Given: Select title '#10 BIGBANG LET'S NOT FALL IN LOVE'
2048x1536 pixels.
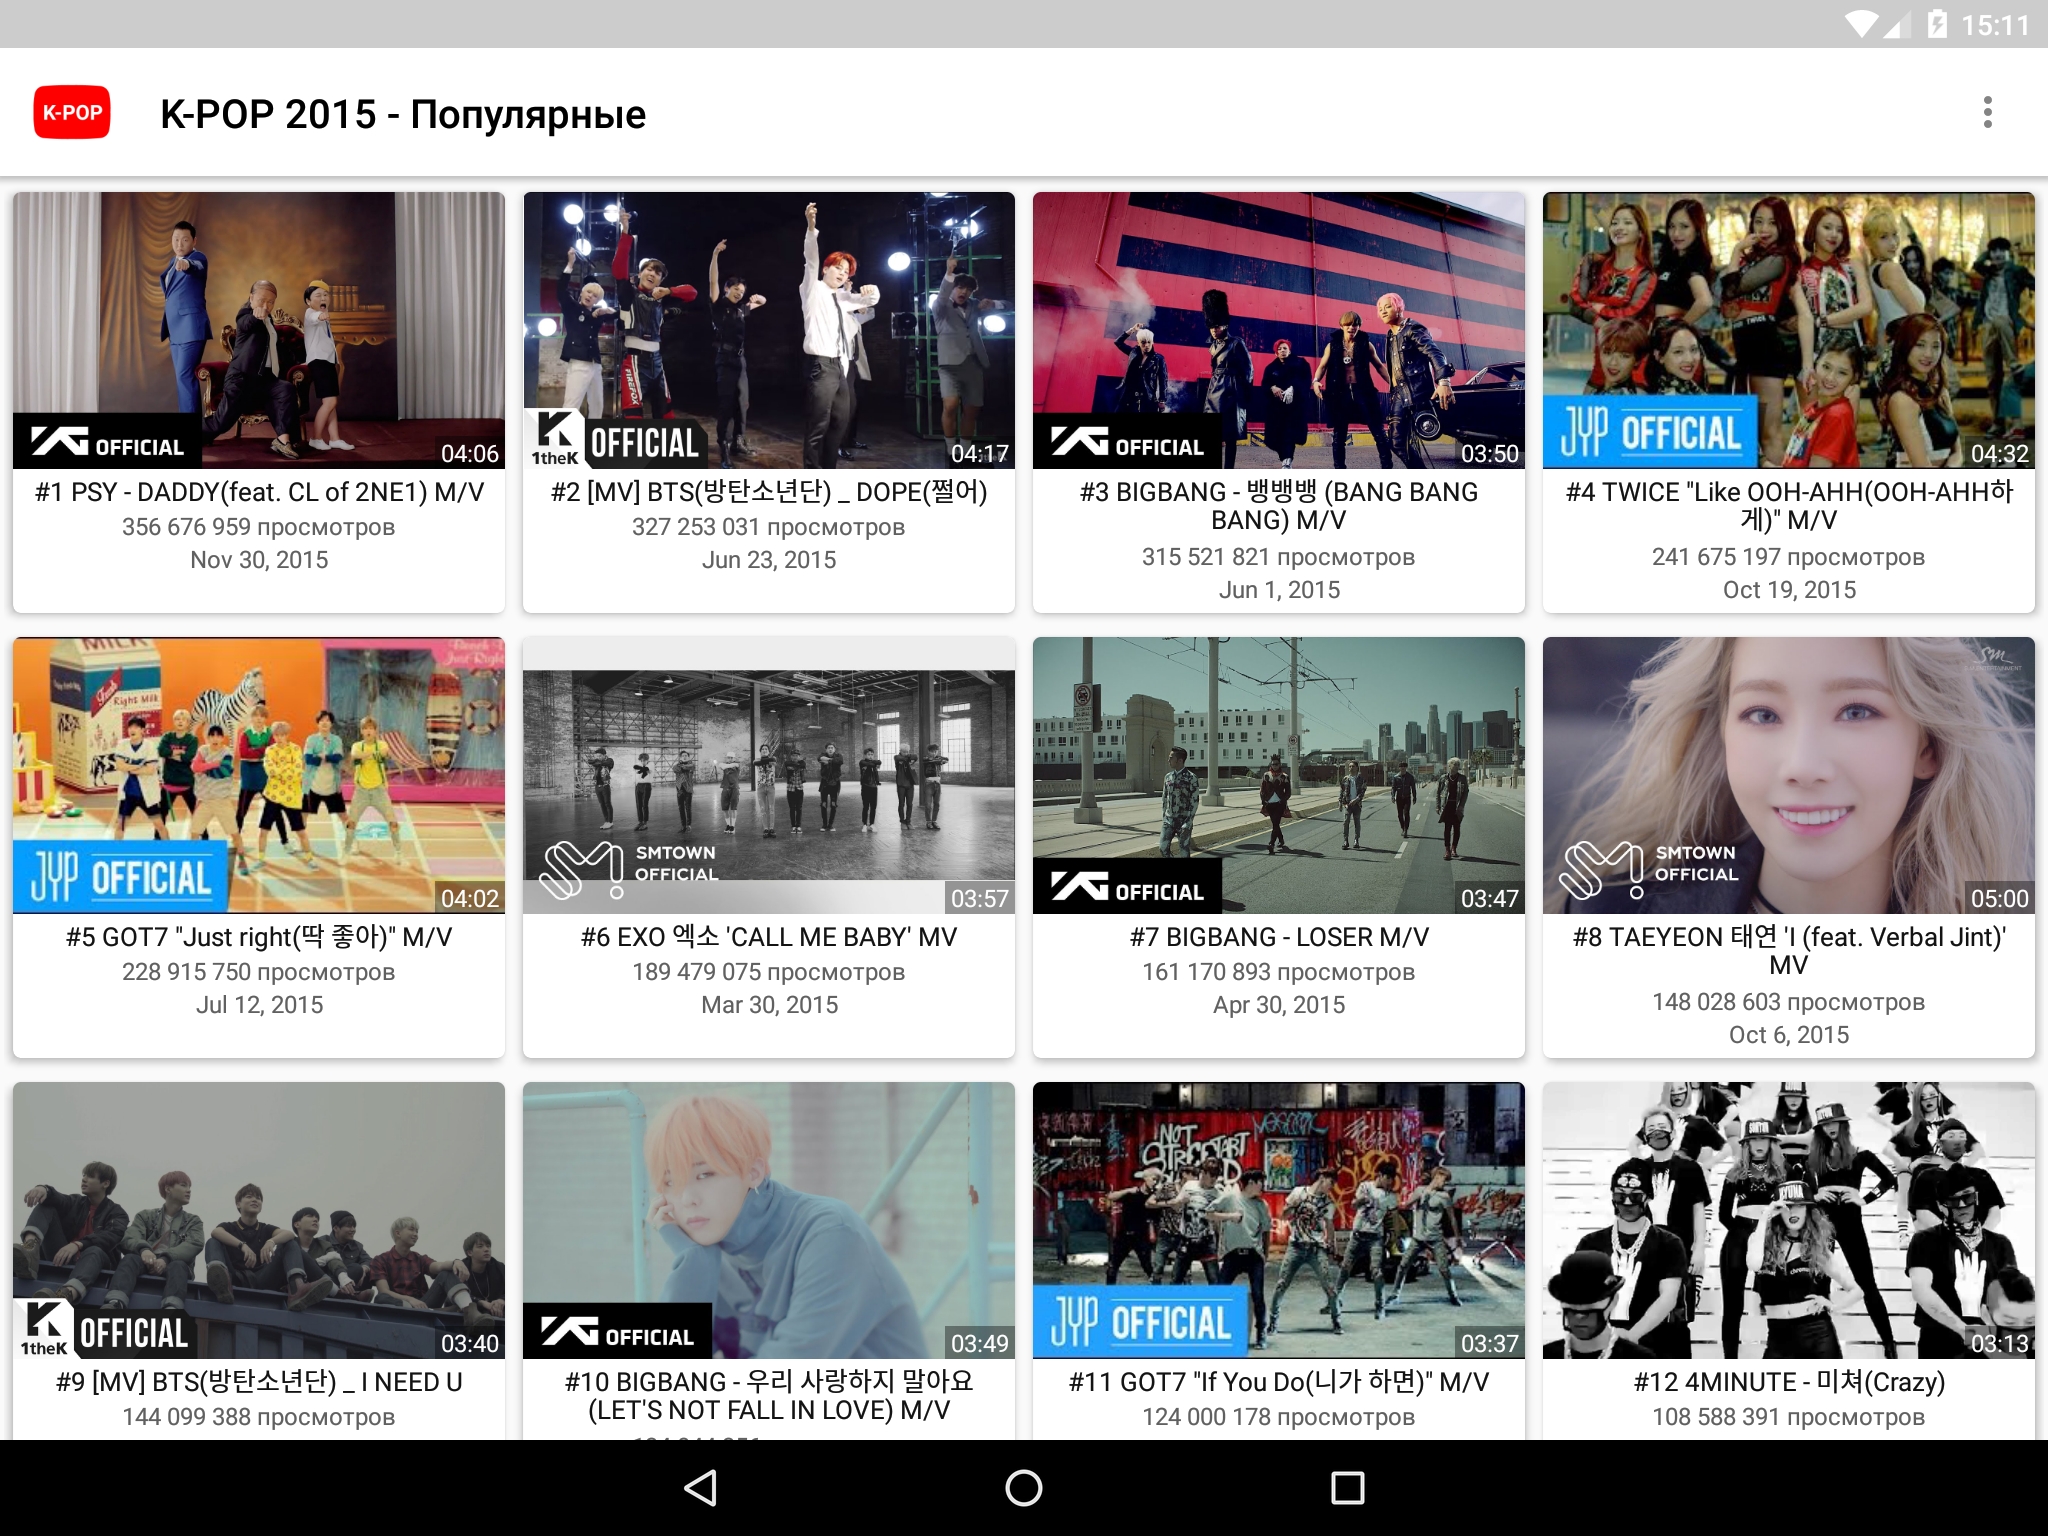Looking at the screenshot, I should (x=769, y=1396).
